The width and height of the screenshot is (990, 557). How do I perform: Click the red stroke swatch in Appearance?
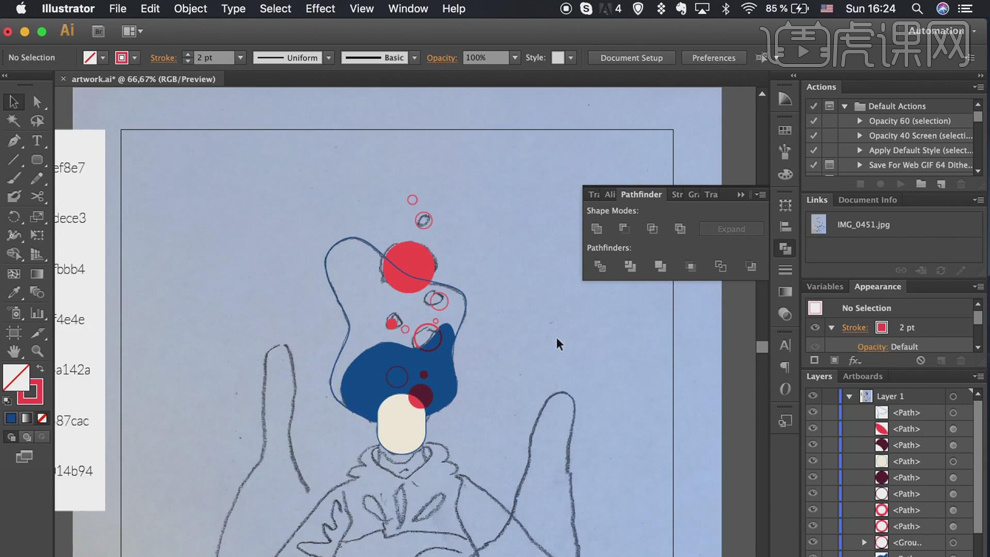(882, 328)
